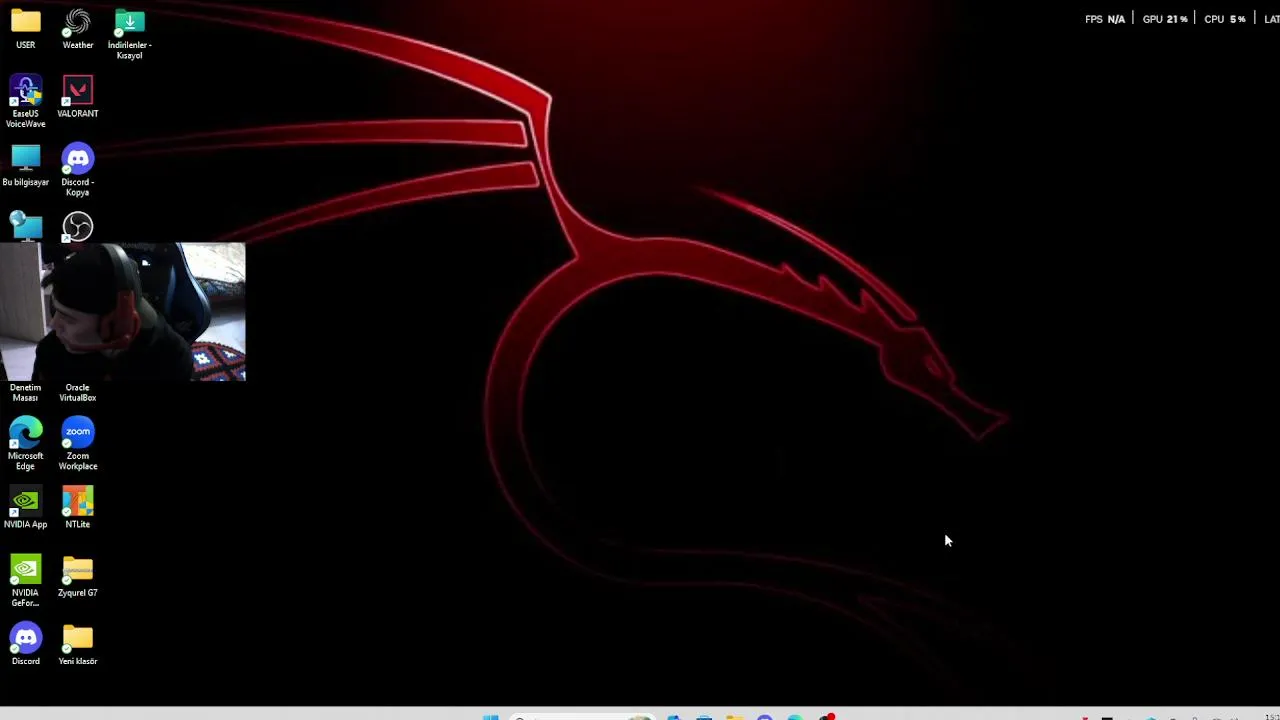The image size is (1280, 720).
Task: Select the bottom Discord desktop icon
Action: pyautogui.click(x=26, y=644)
